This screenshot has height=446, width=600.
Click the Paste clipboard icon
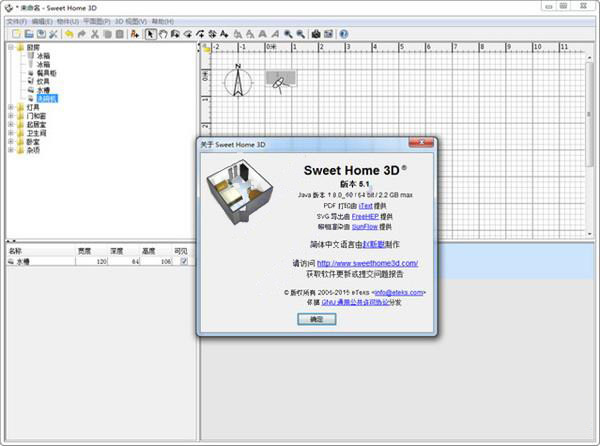[120, 34]
